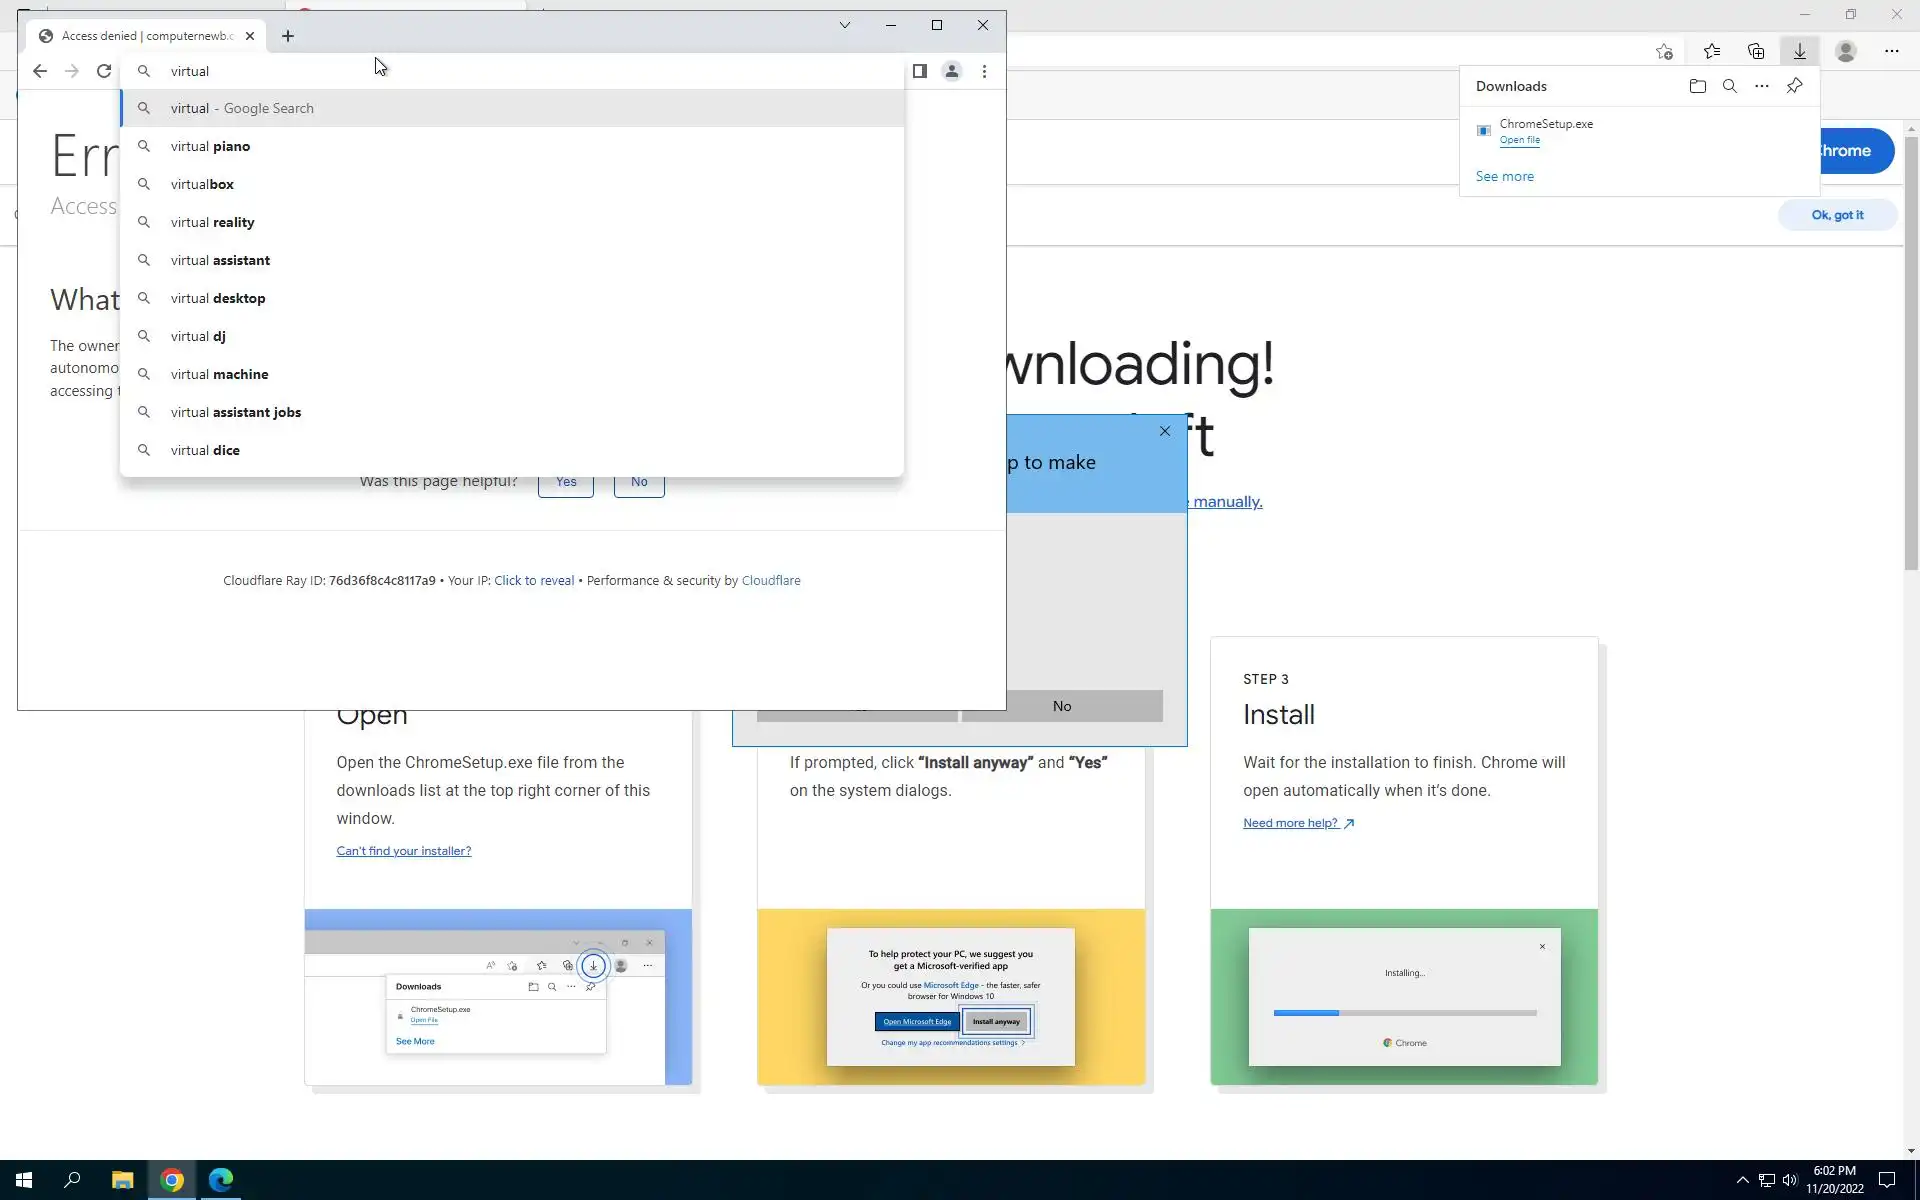Viewport: 1920px width, 1200px height.
Task: Open Chrome's three-dot menu
Action: point(984,71)
